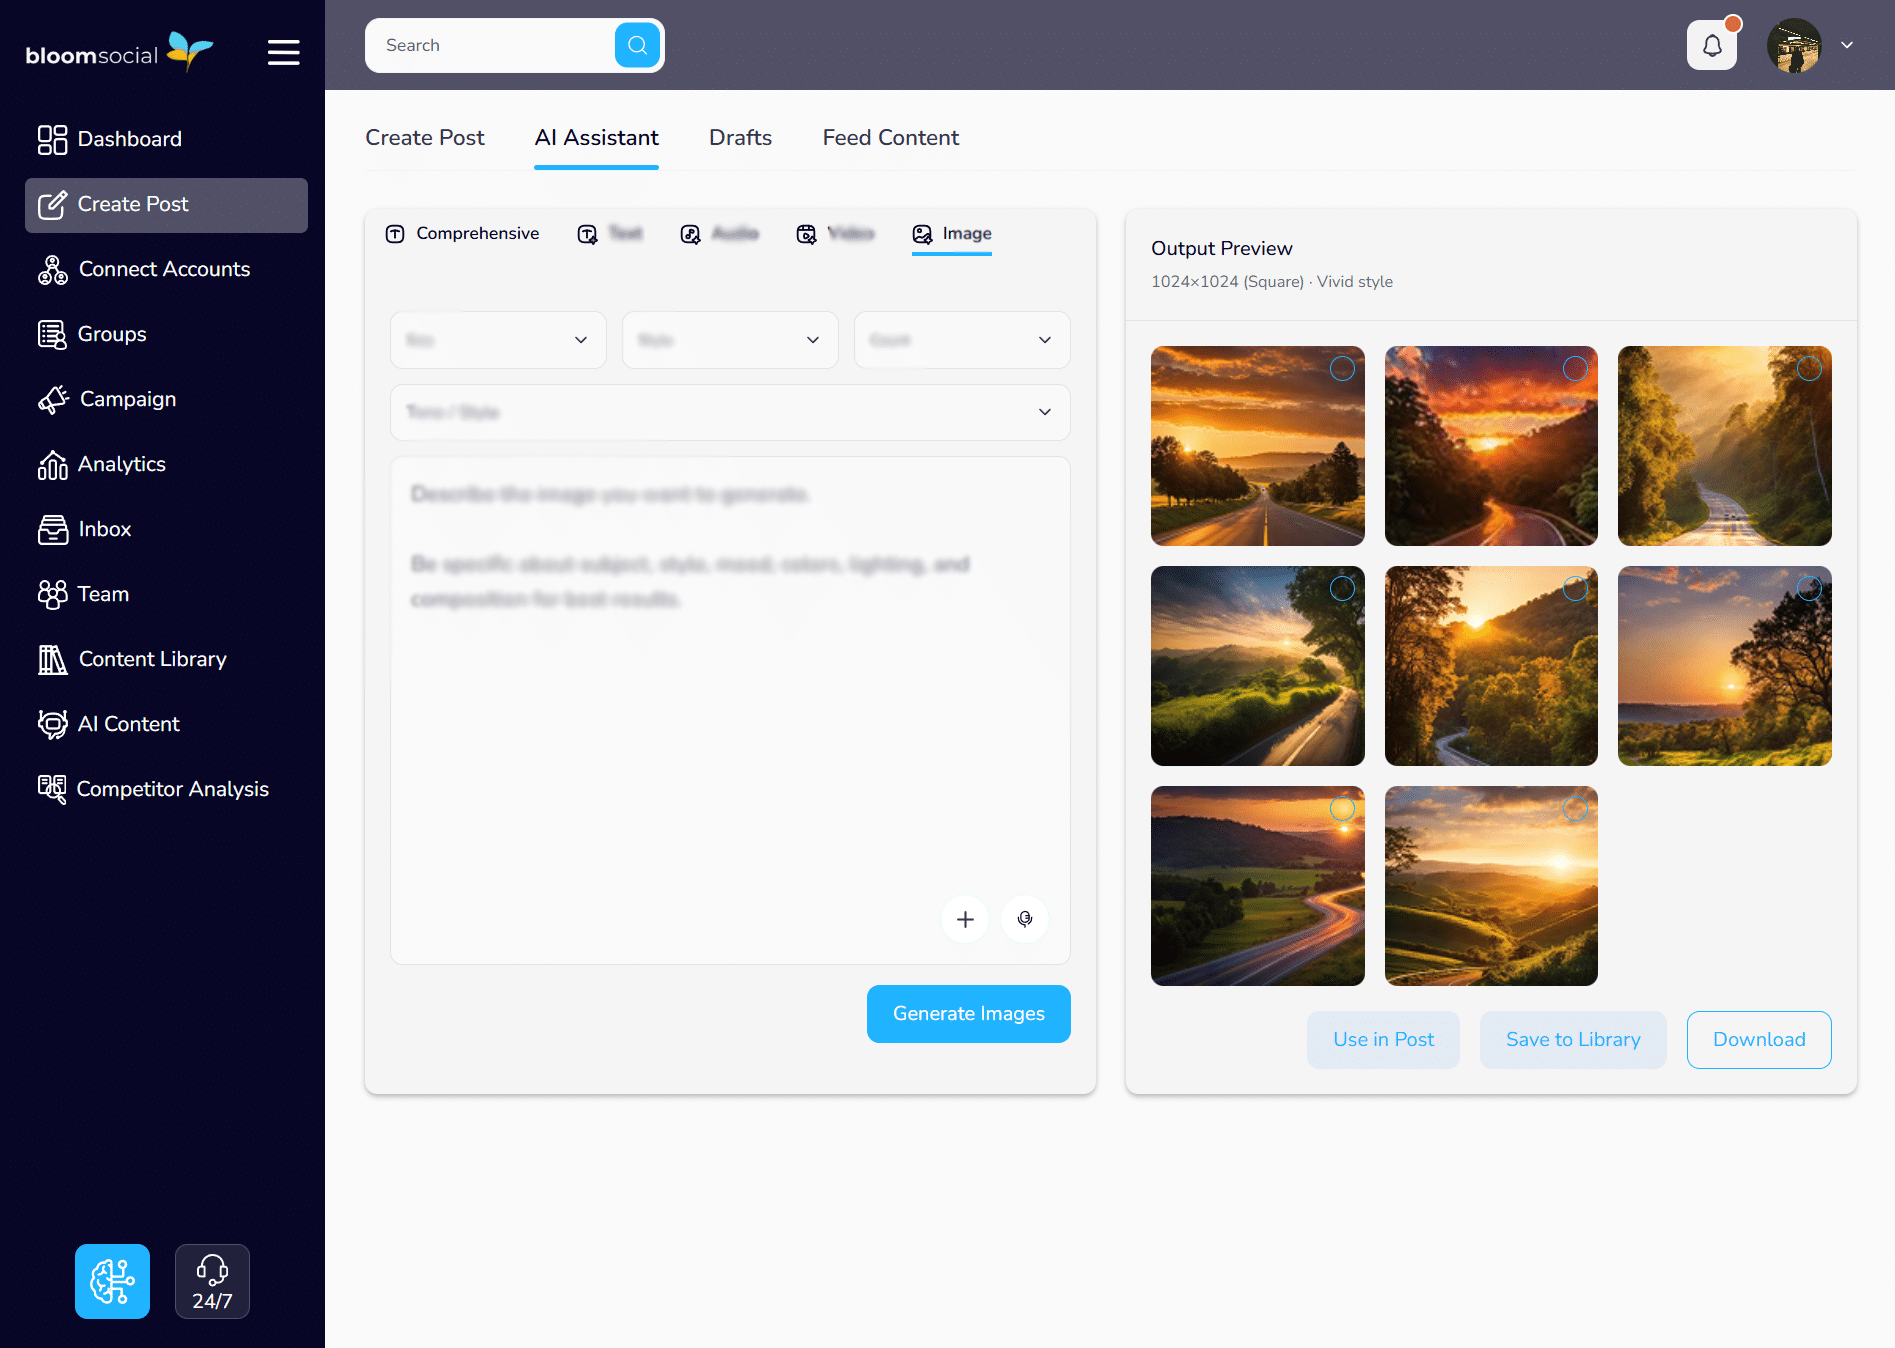The image size is (1895, 1348).
Task: Expand the middle Style dropdown
Action: (x=730, y=340)
